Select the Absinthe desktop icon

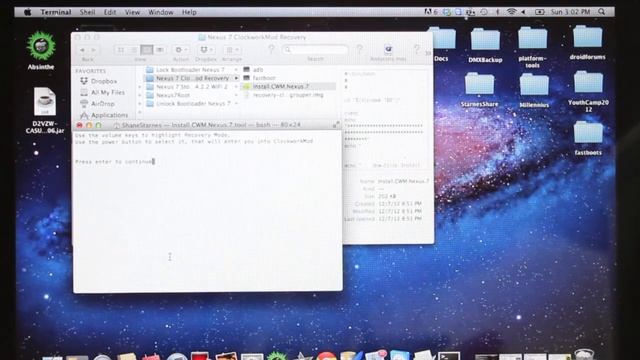(x=41, y=50)
